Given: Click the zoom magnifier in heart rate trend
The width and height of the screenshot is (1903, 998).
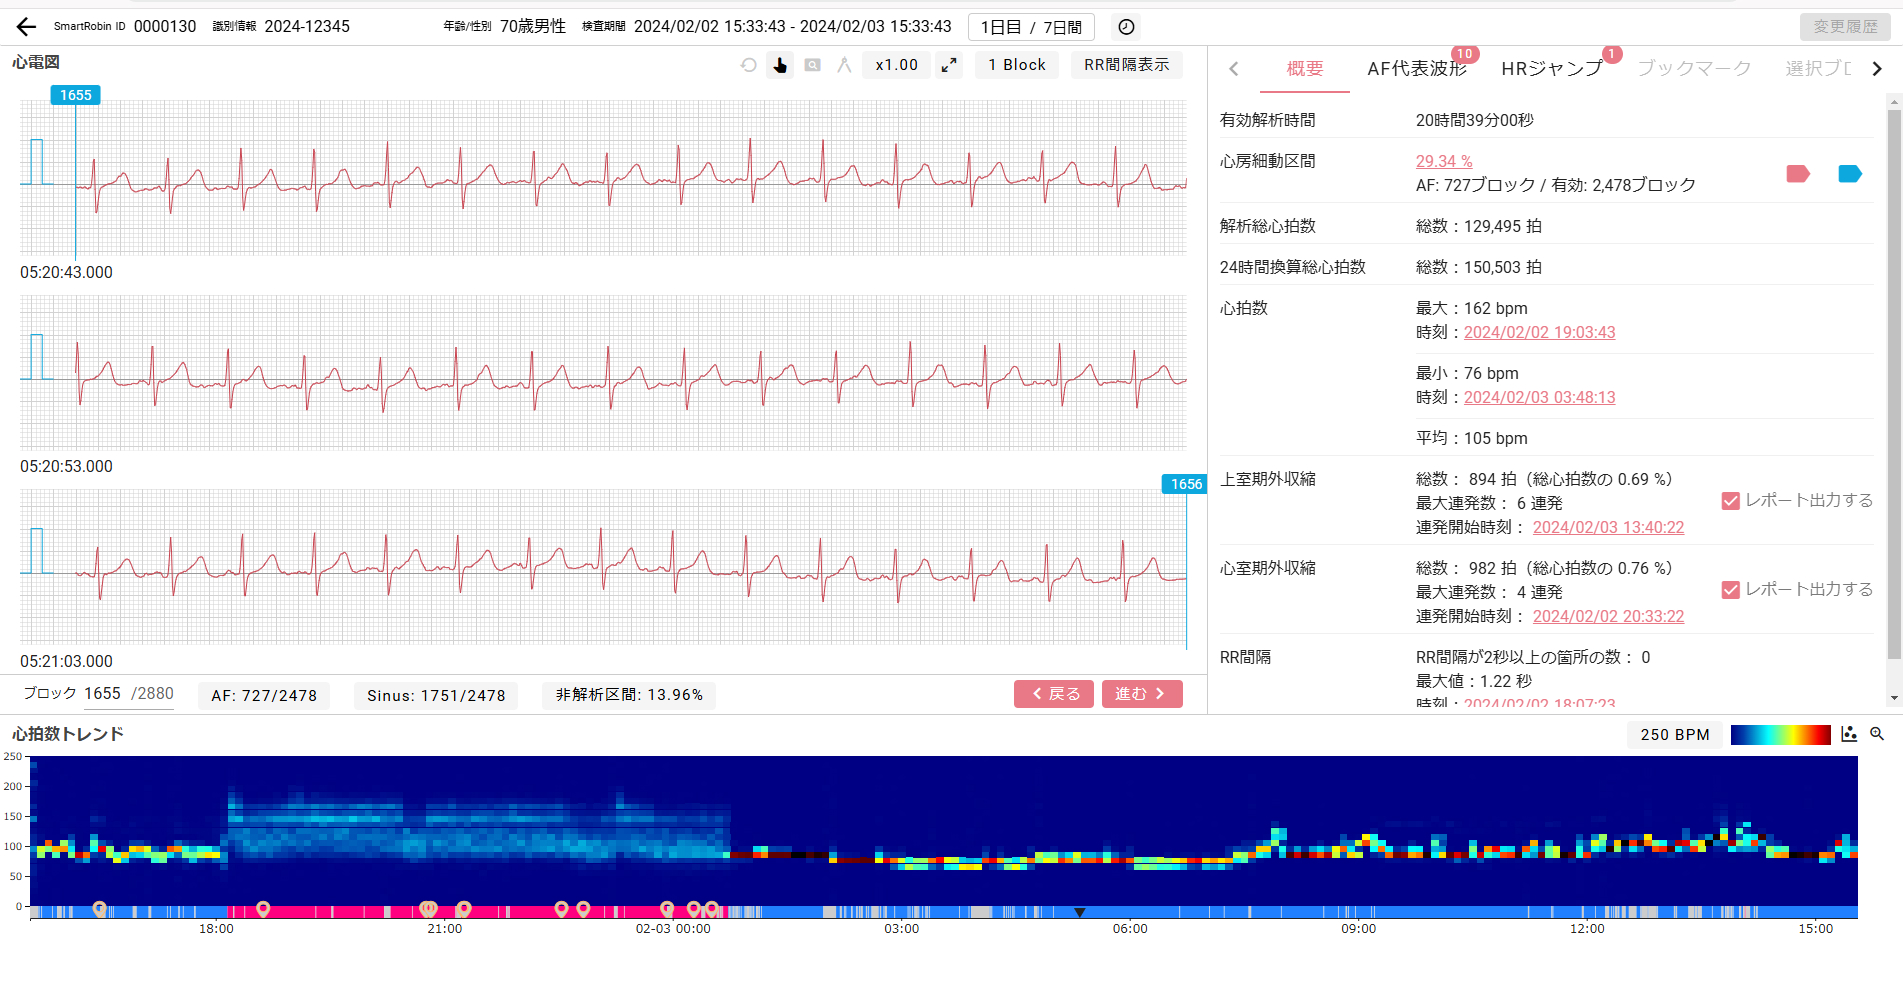Looking at the screenshot, I should 1877,734.
